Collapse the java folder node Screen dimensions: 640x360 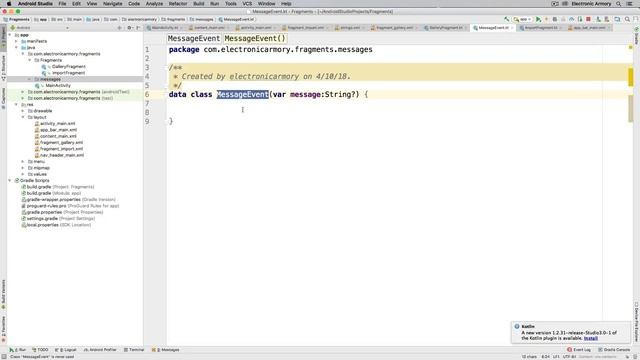point(17,48)
